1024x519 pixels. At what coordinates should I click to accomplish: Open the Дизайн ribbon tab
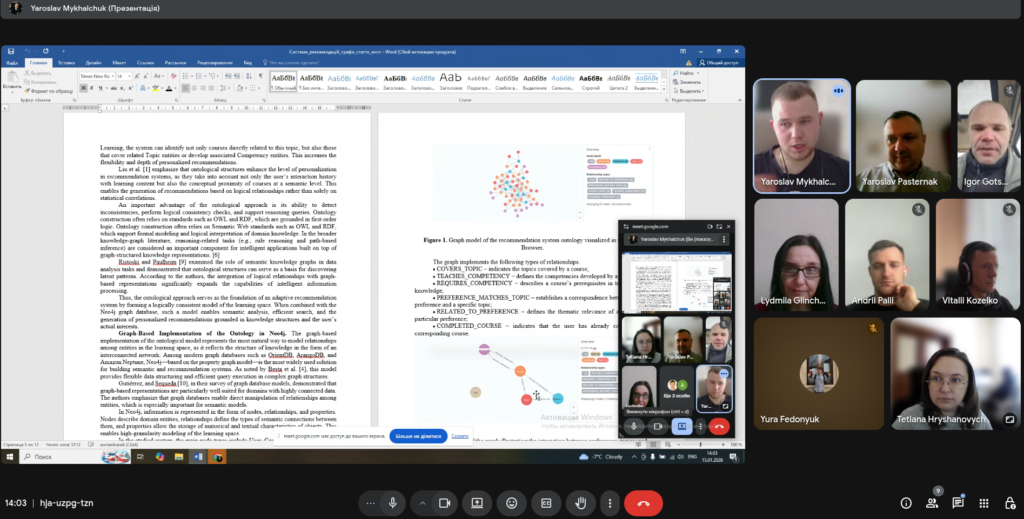pyautogui.click(x=93, y=62)
